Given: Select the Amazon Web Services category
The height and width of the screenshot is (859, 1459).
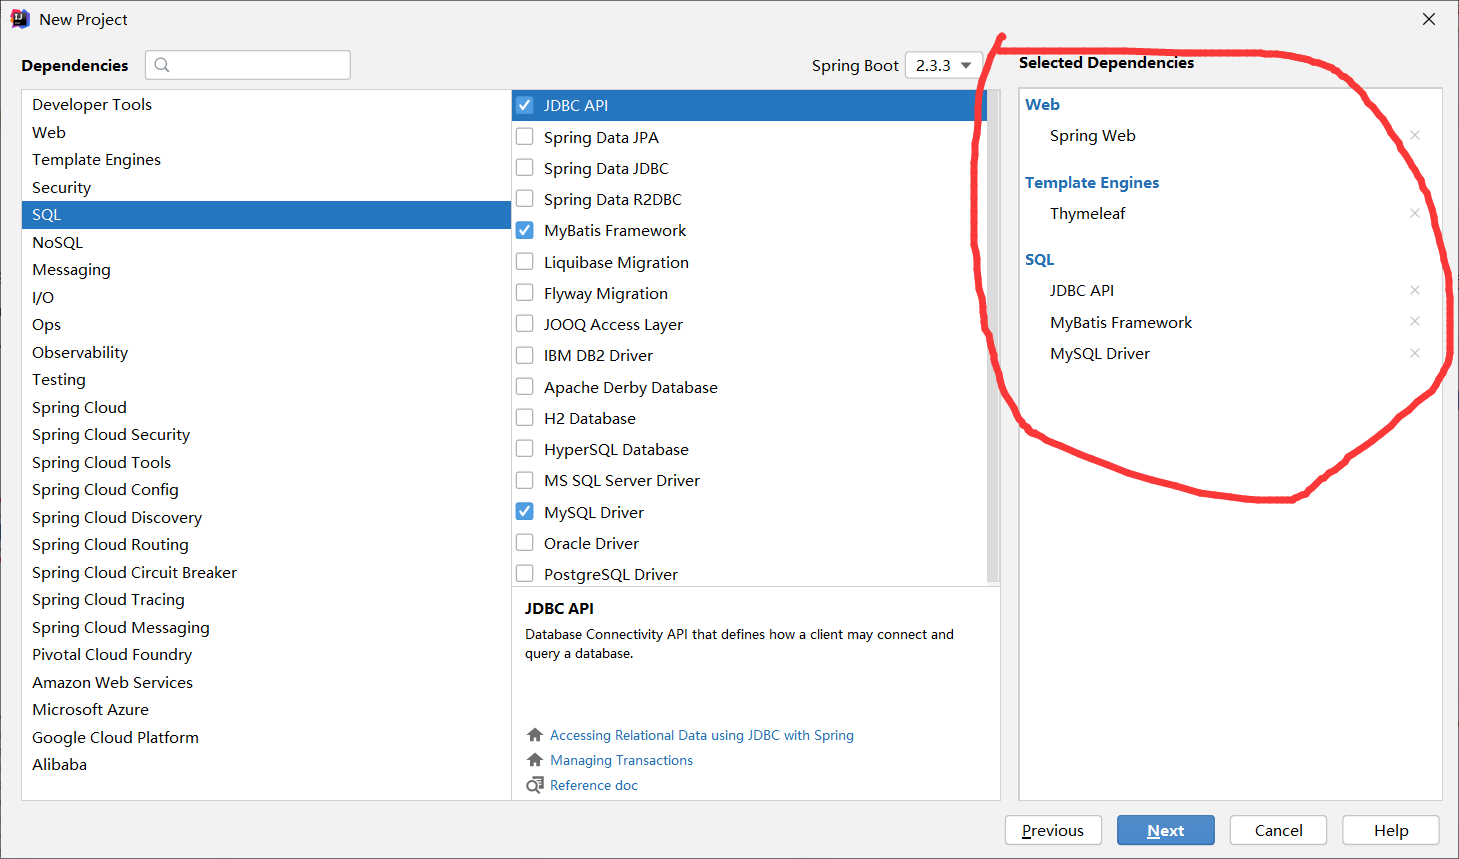Looking at the screenshot, I should coord(266,682).
